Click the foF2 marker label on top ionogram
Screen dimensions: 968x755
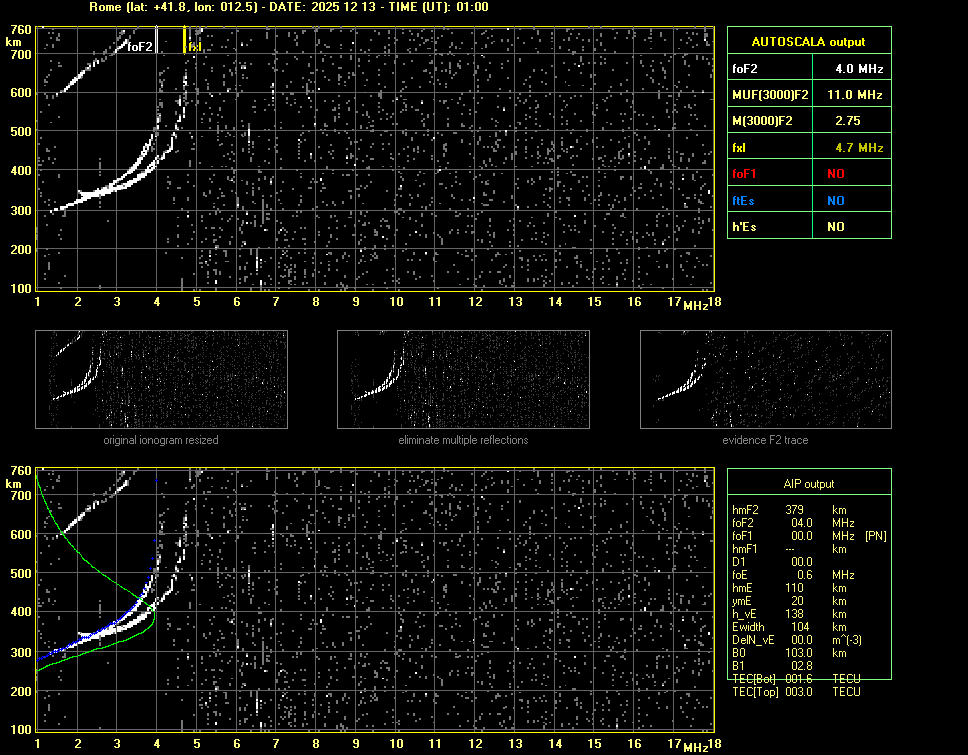click(140, 46)
